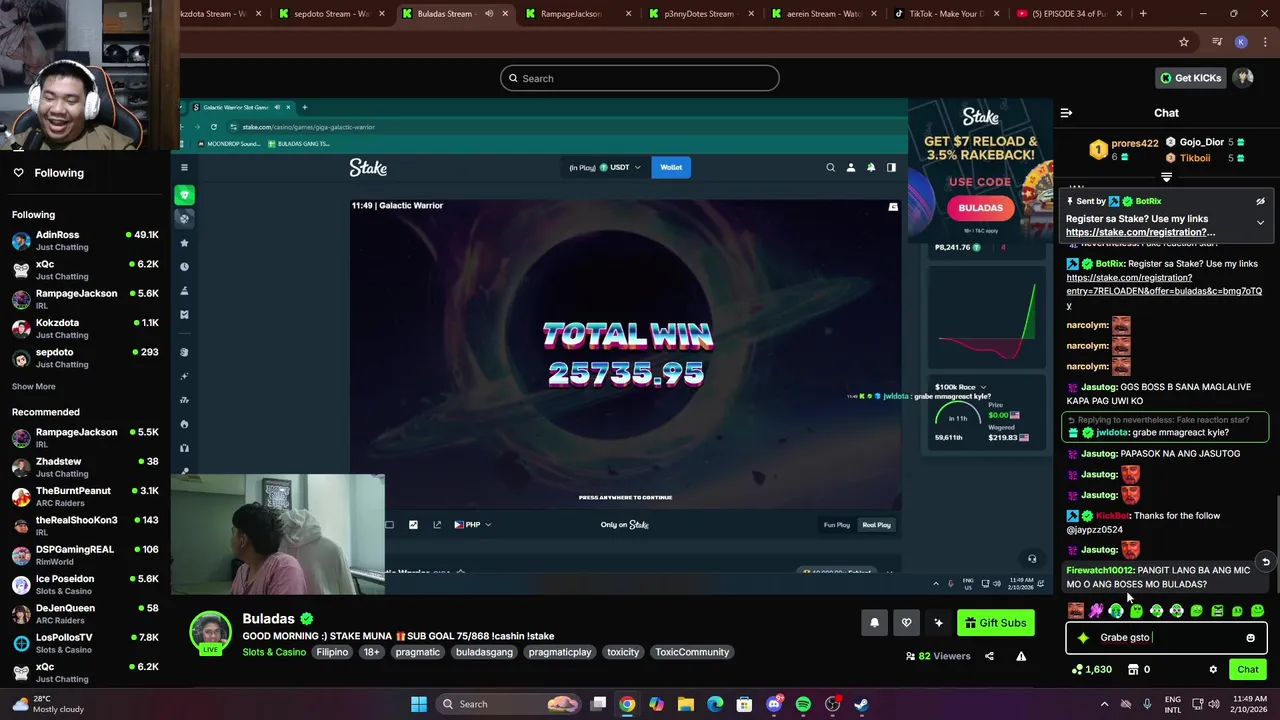
Task: Open Zhadstew recommended channel
Action: pos(85,467)
